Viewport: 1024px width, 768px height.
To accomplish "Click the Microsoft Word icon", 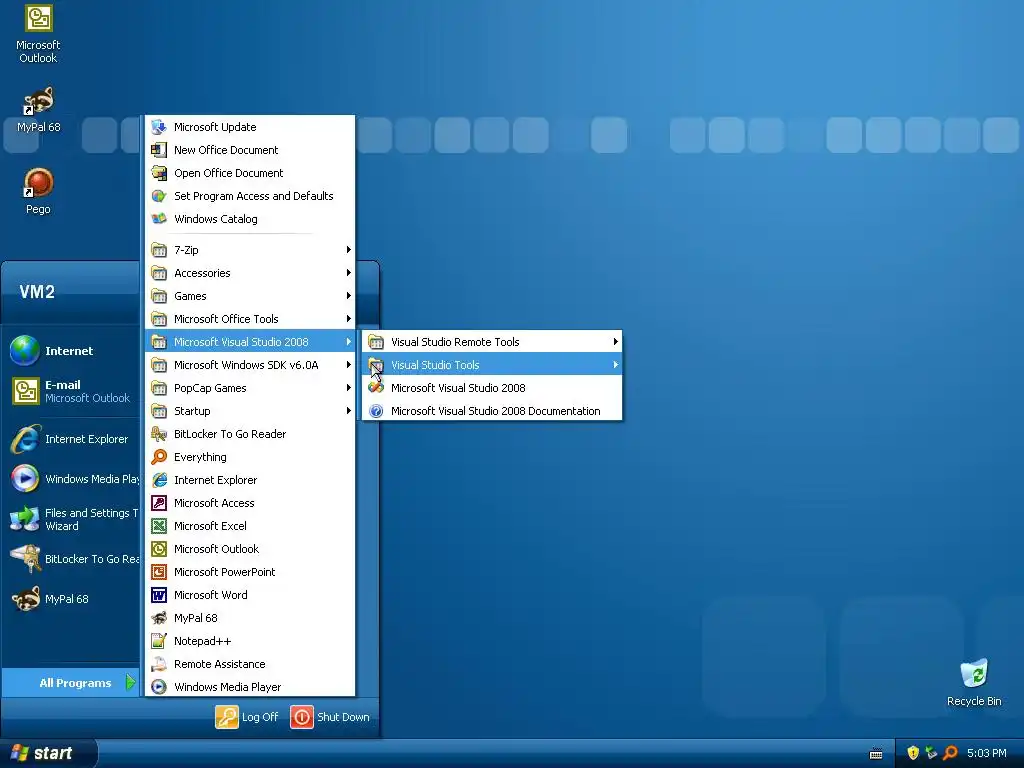I will click(159, 595).
